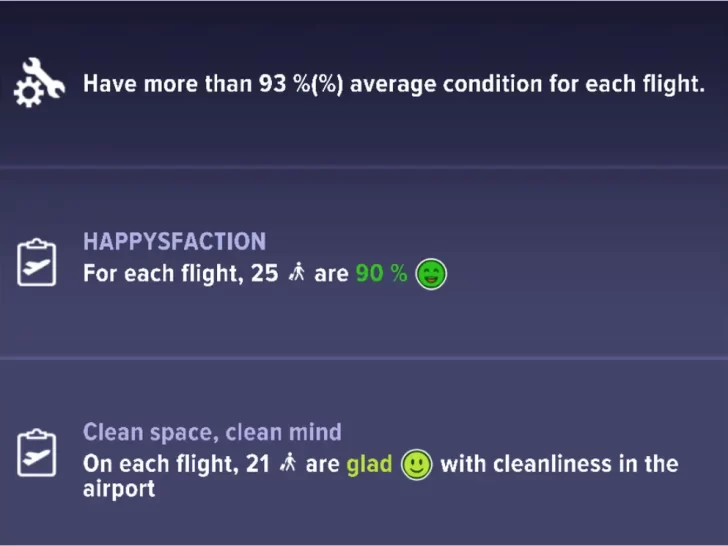Image resolution: width=728 pixels, height=546 pixels.
Task: Click the green 90 % satisfaction value
Action: (381, 274)
